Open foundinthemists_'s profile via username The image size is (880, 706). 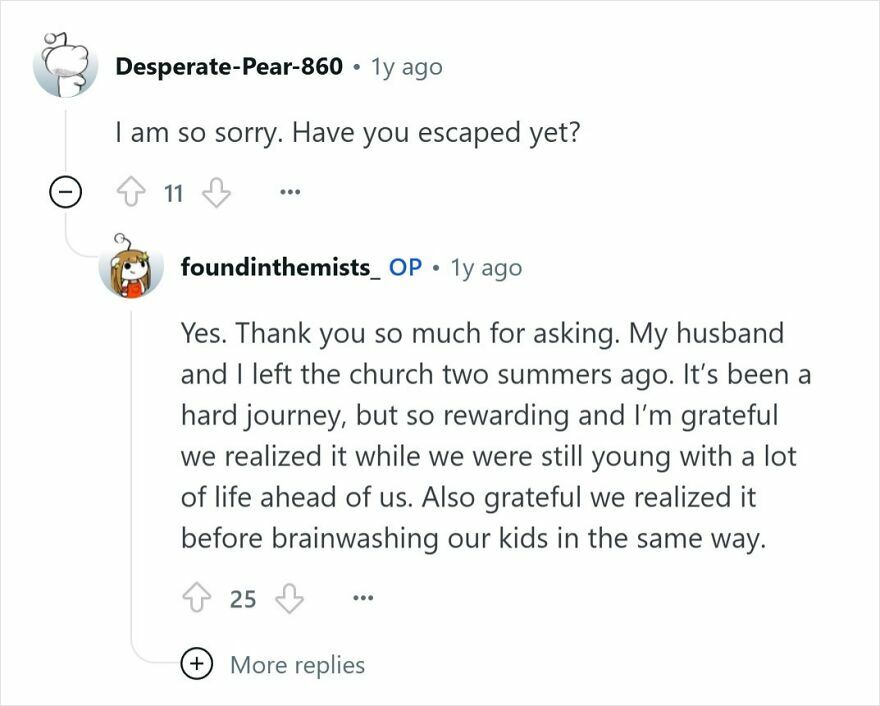click(x=270, y=268)
